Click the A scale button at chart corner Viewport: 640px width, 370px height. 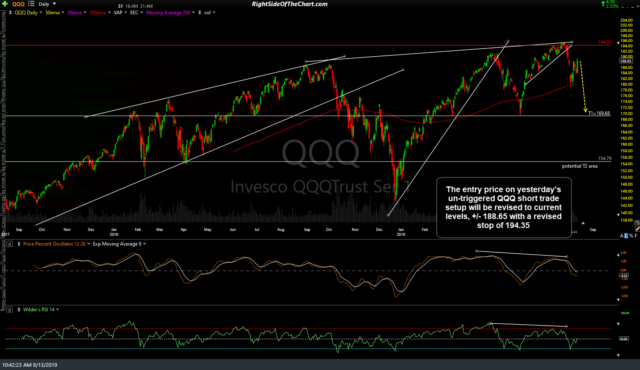(x=622, y=236)
